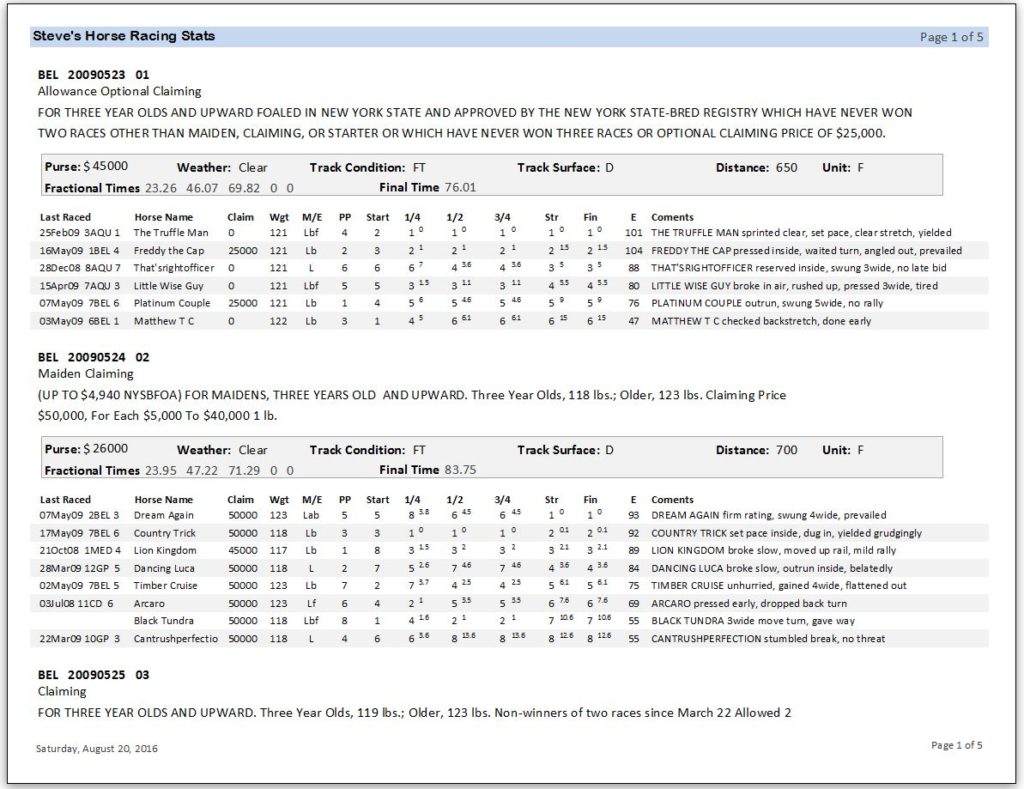Click horse name 'Platinum Couple'
The height and width of the screenshot is (789, 1024).
coord(172,303)
